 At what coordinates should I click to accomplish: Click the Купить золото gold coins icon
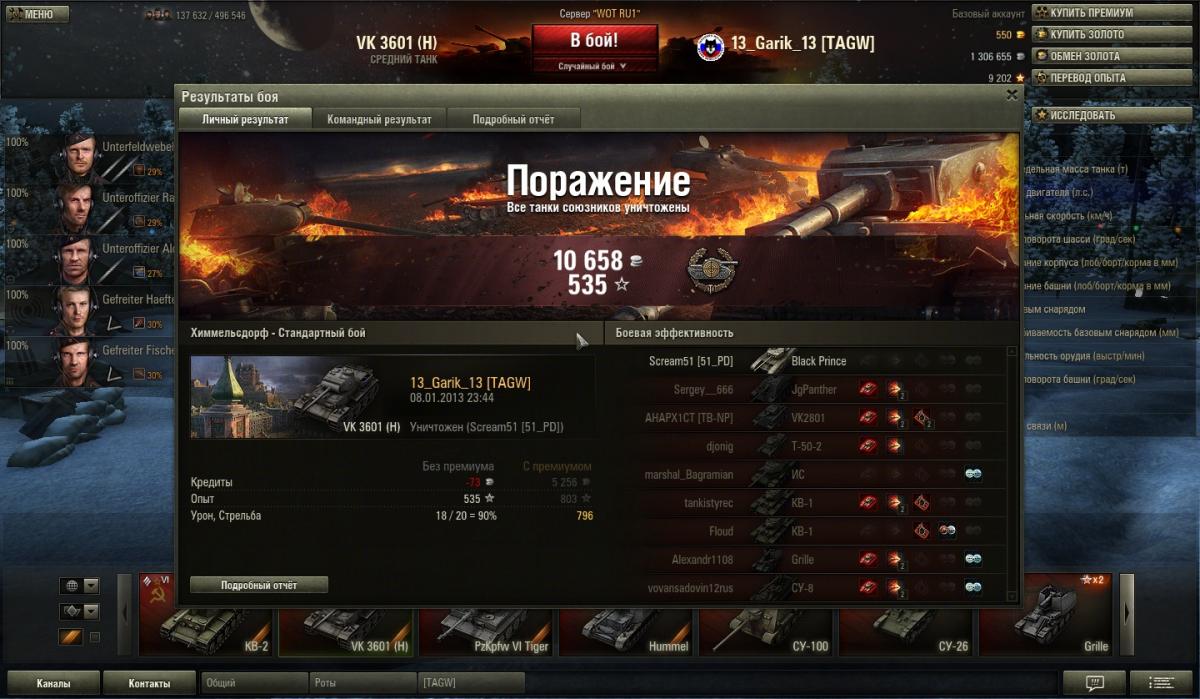(1041, 35)
